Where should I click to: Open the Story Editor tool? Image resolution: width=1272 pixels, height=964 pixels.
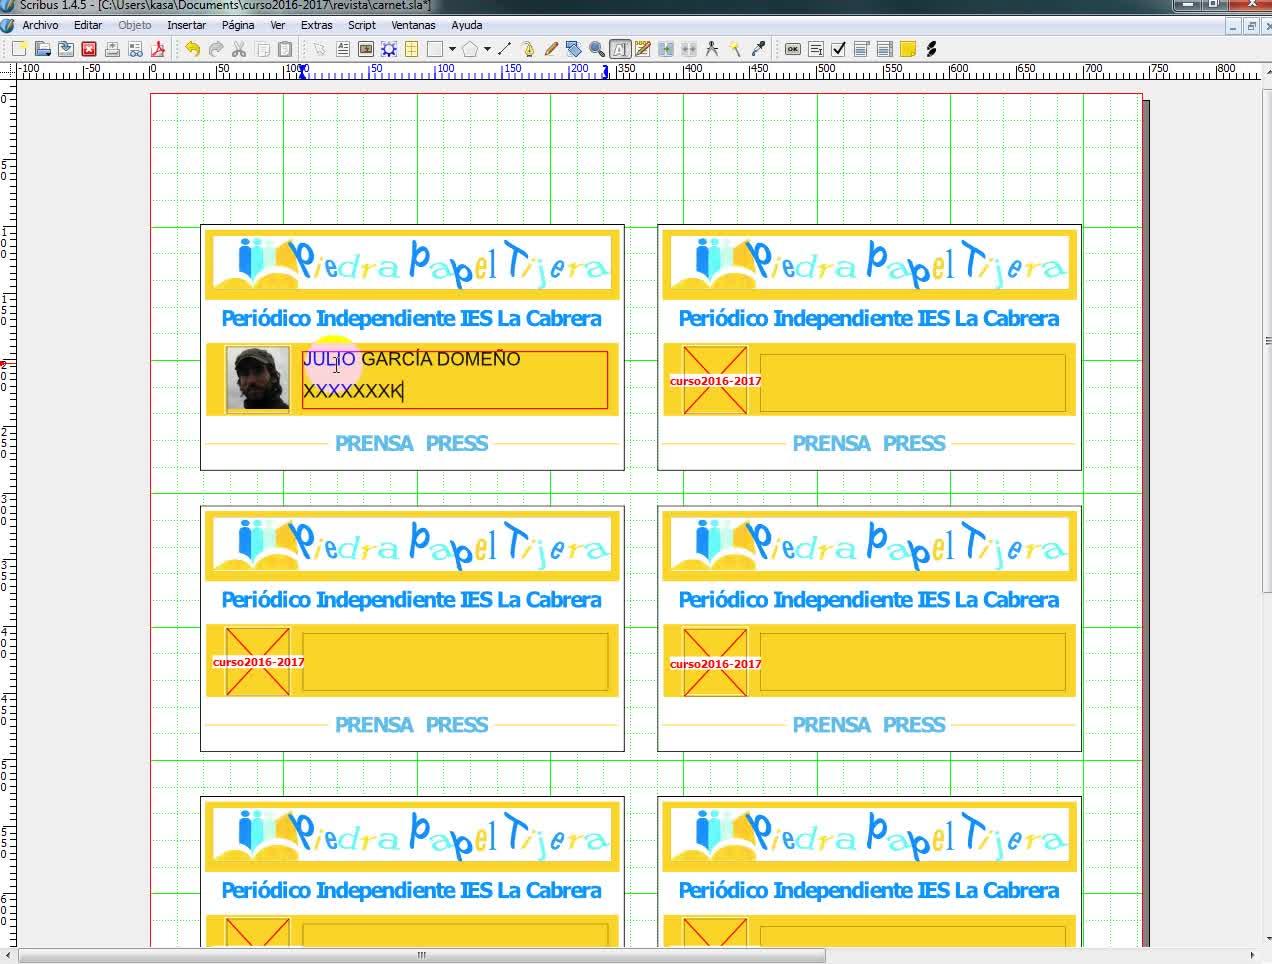pyautogui.click(x=643, y=49)
